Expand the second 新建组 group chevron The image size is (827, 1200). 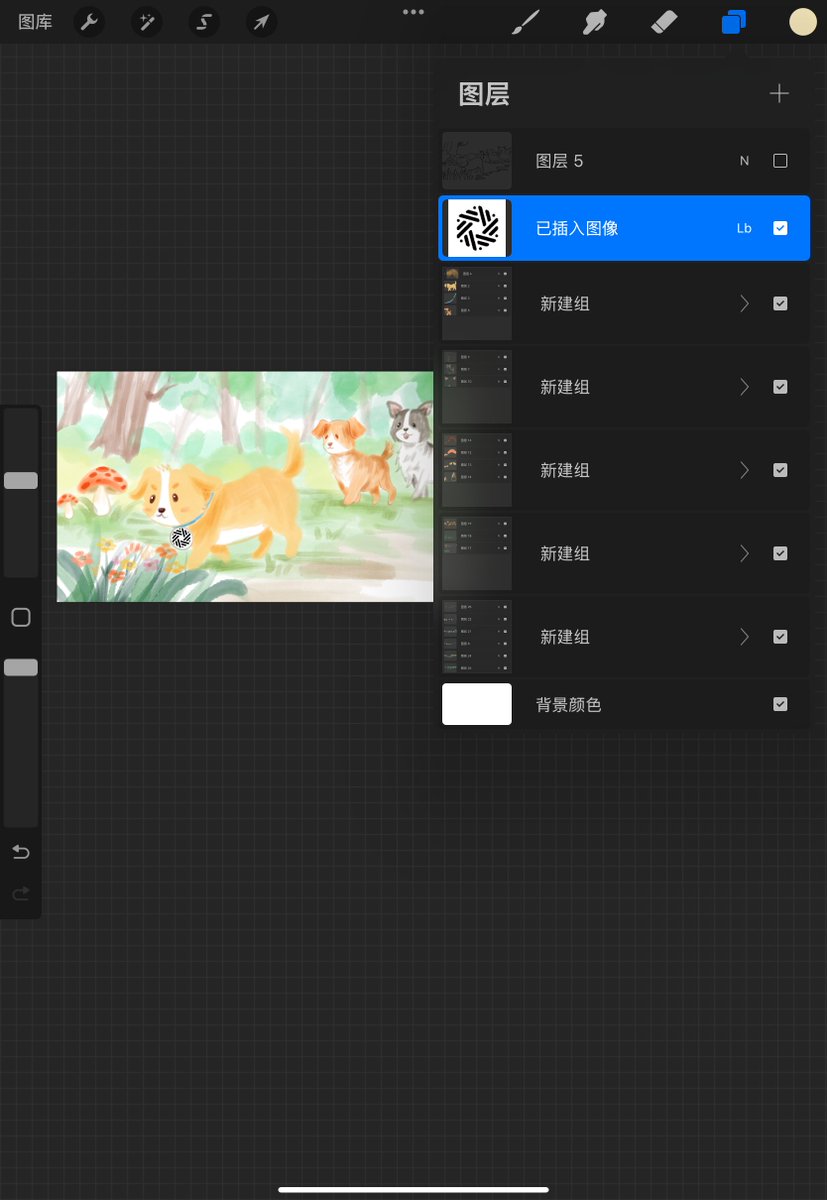coord(744,387)
